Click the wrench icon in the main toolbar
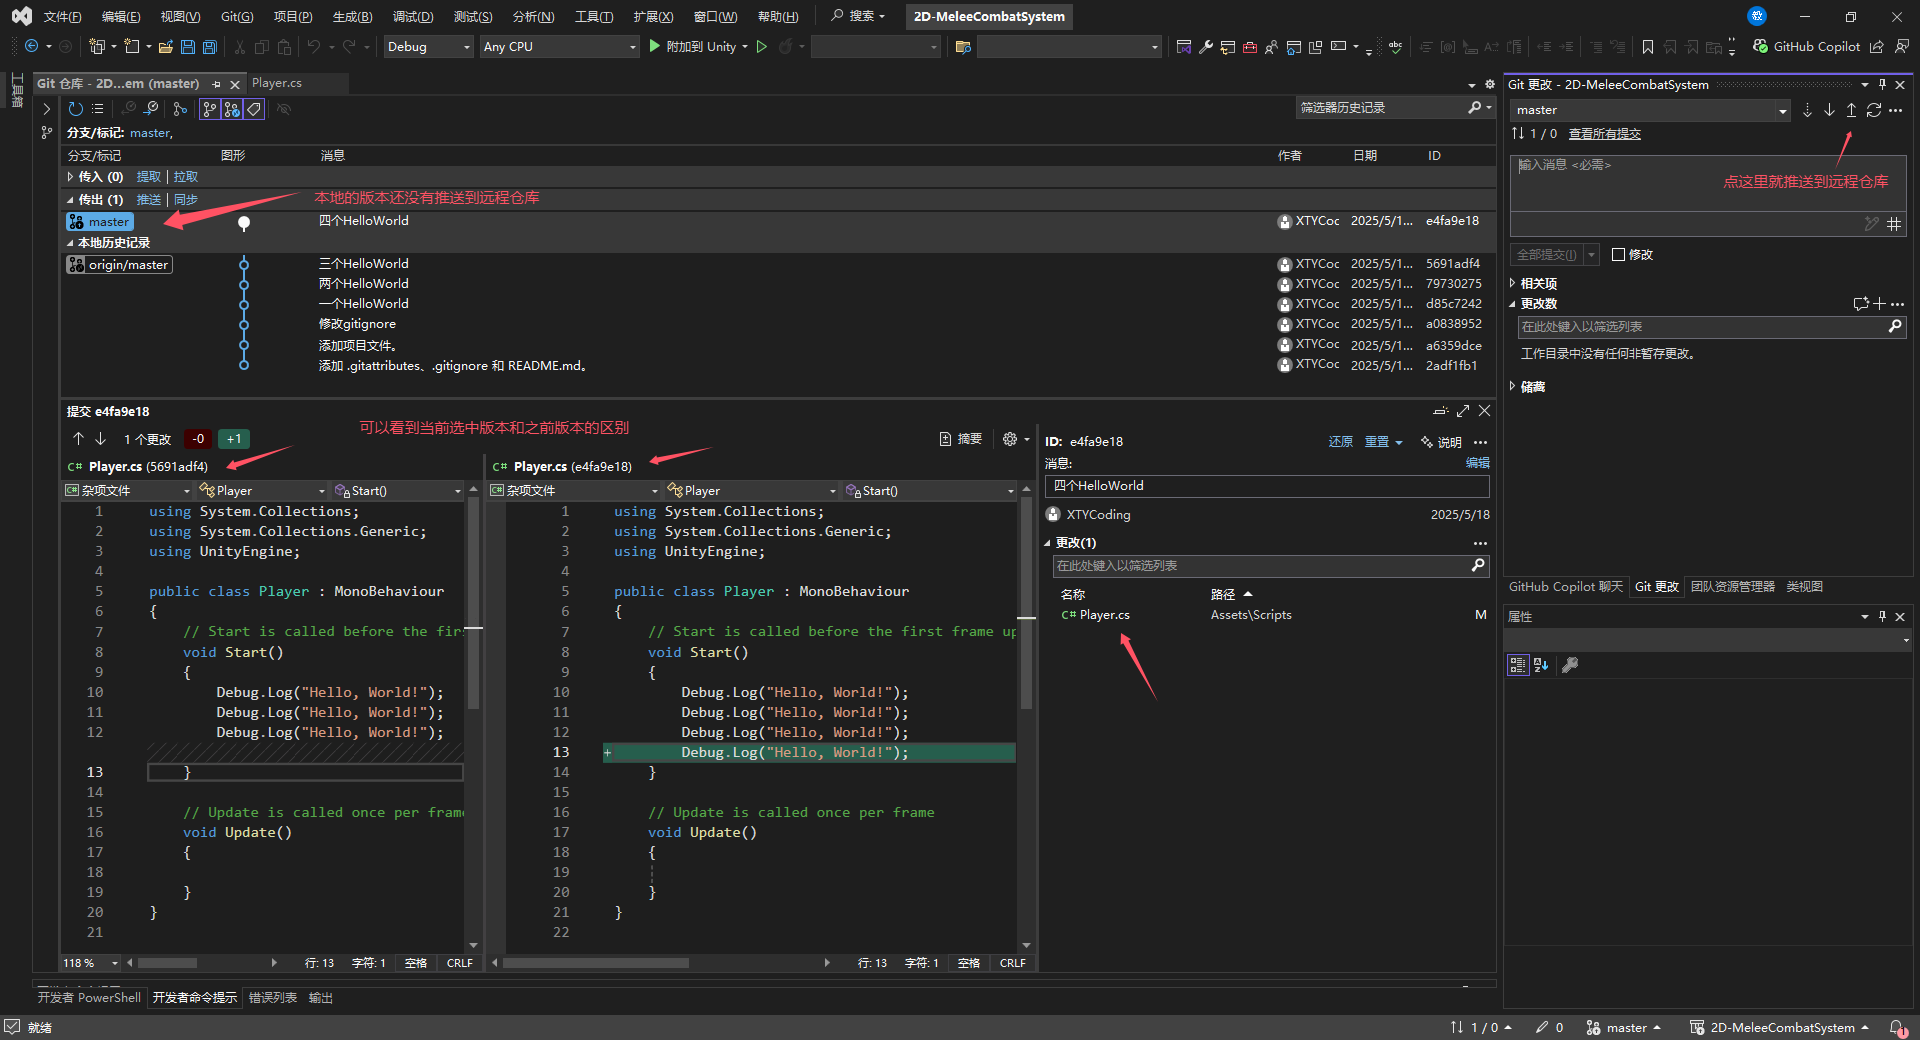This screenshot has width=1920, height=1040. [x=1206, y=47]
